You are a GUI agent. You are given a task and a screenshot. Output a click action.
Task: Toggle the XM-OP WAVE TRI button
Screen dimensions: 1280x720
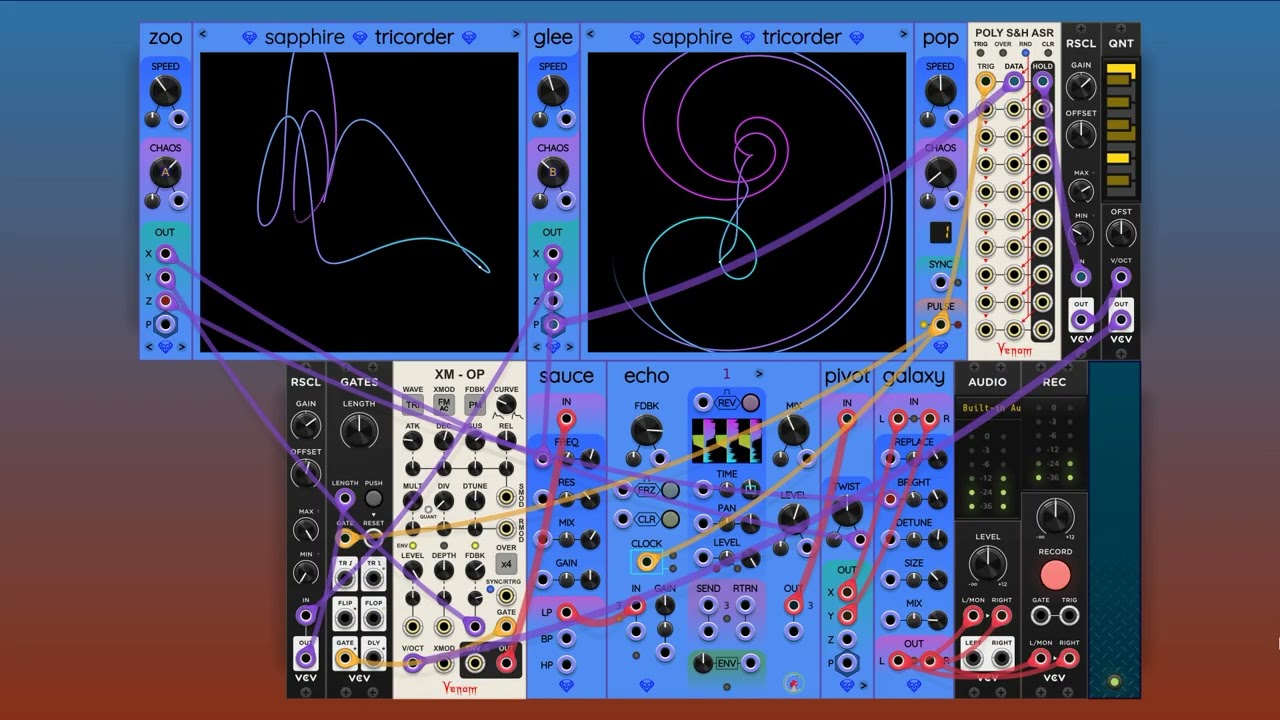pyautogui.click(x=413, y=404)
